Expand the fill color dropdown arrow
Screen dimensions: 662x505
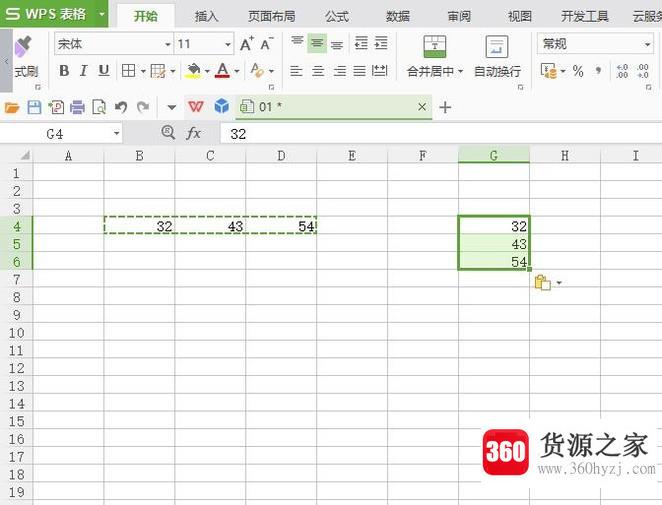207,71
